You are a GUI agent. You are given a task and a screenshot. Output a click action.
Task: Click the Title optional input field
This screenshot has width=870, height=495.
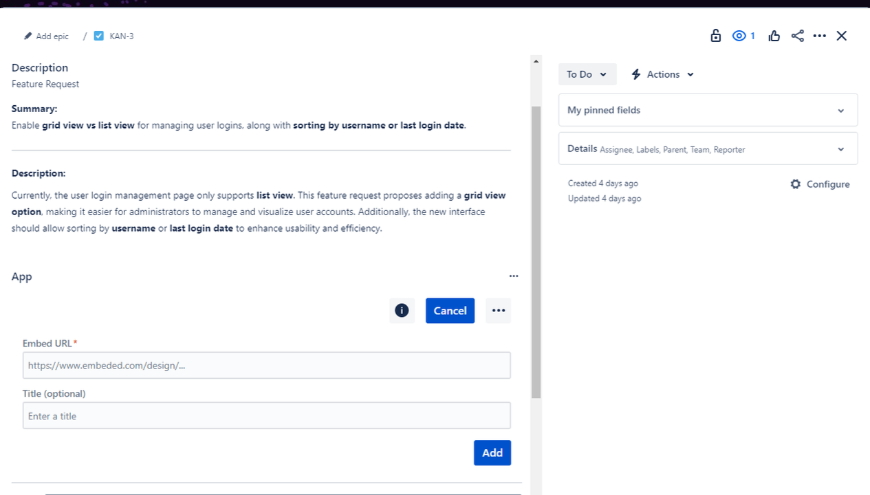(266, 416)
